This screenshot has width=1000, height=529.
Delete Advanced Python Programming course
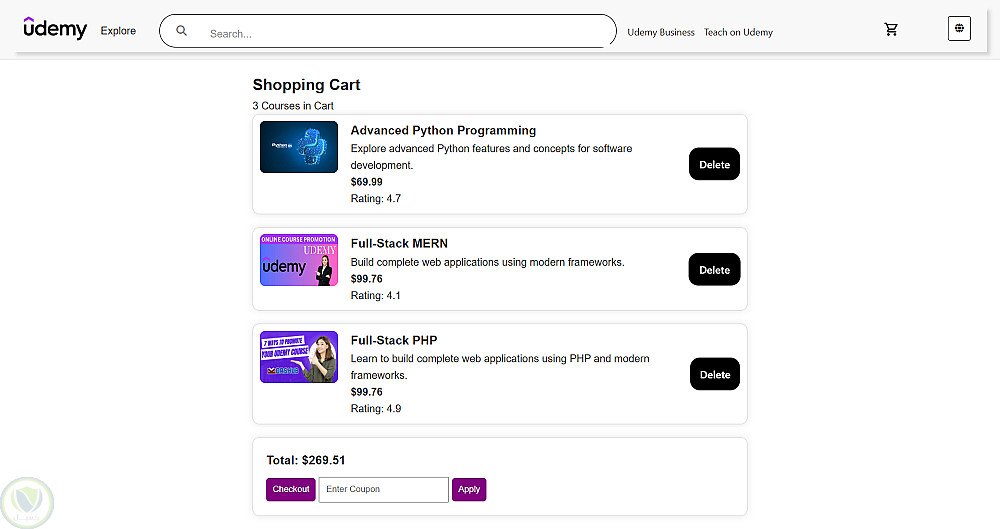pos(714,164)
